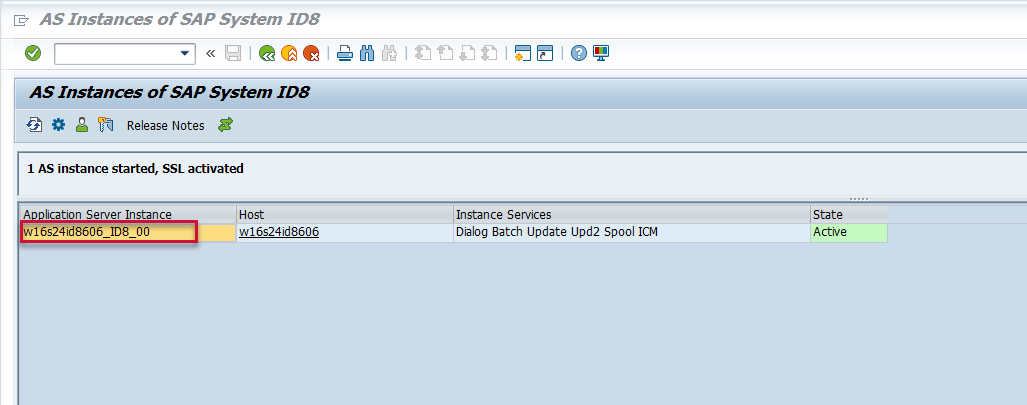Click the green Enter checkmark icon
Image resolution: width=1027 pixels, height=405 pixels.
coord(33,53)
